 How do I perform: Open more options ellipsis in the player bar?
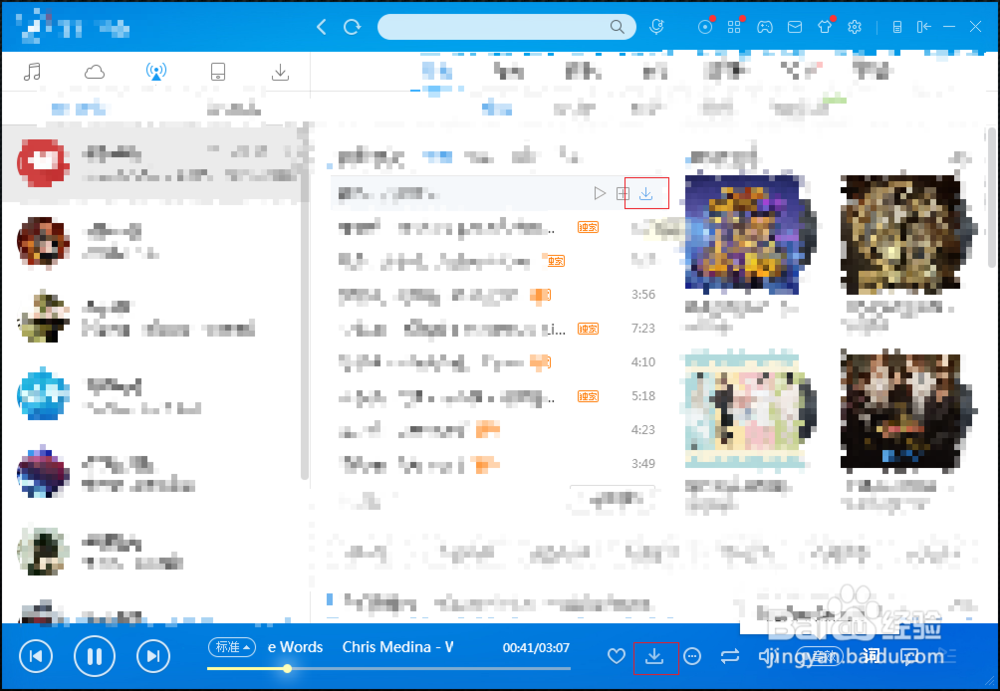coord(692,656)
